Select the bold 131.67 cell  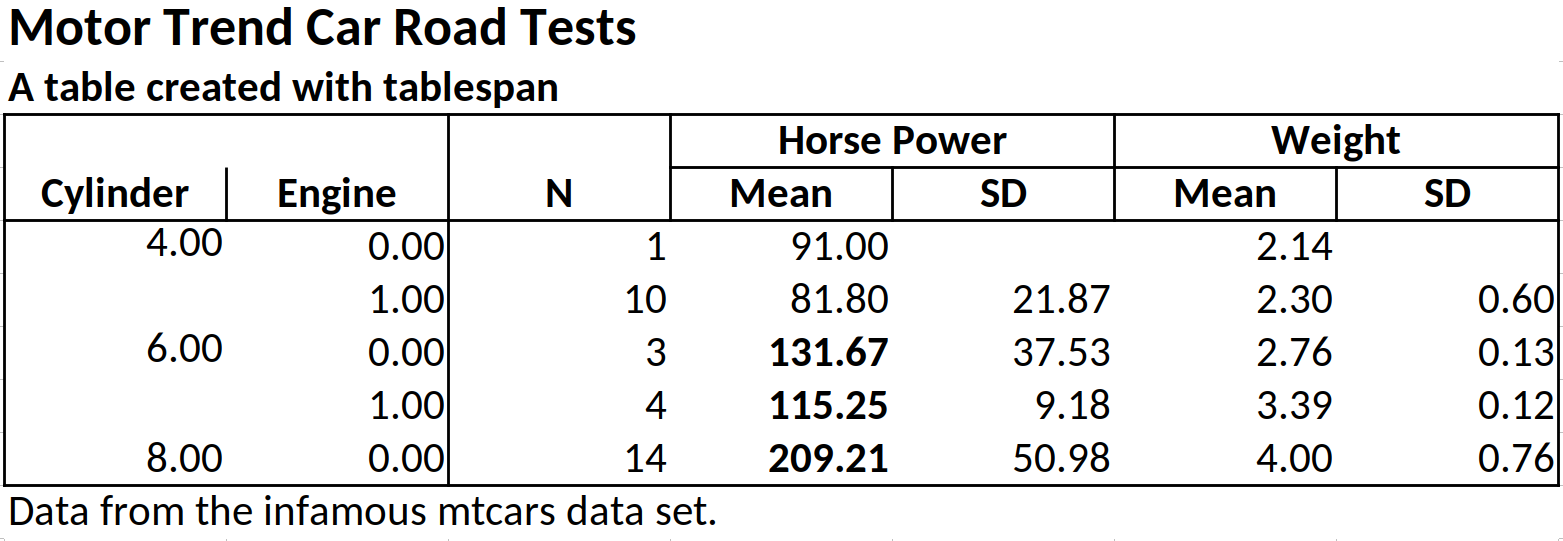[828, 352]
